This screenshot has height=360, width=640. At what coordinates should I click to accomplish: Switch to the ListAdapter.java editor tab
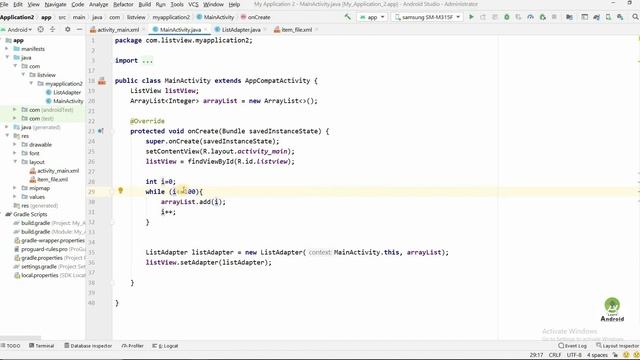tap(241, 30)
